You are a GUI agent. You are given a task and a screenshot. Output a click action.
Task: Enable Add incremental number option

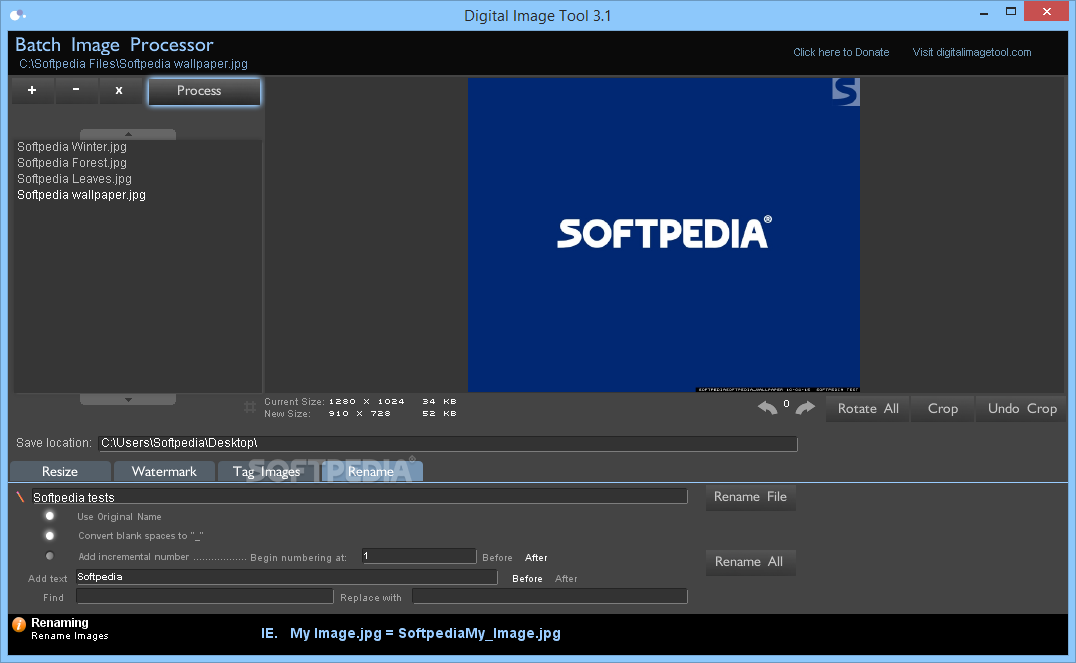[49, 556]
